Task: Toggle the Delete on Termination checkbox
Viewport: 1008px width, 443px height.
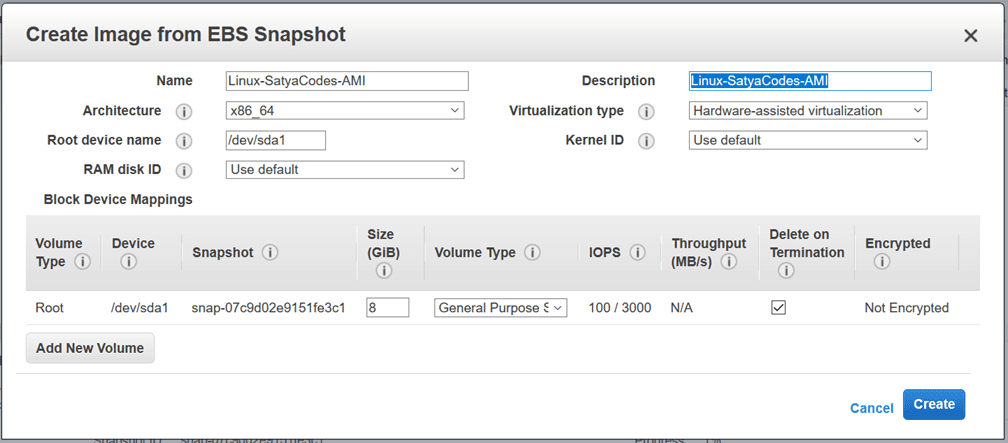Action: click(778, 308)
